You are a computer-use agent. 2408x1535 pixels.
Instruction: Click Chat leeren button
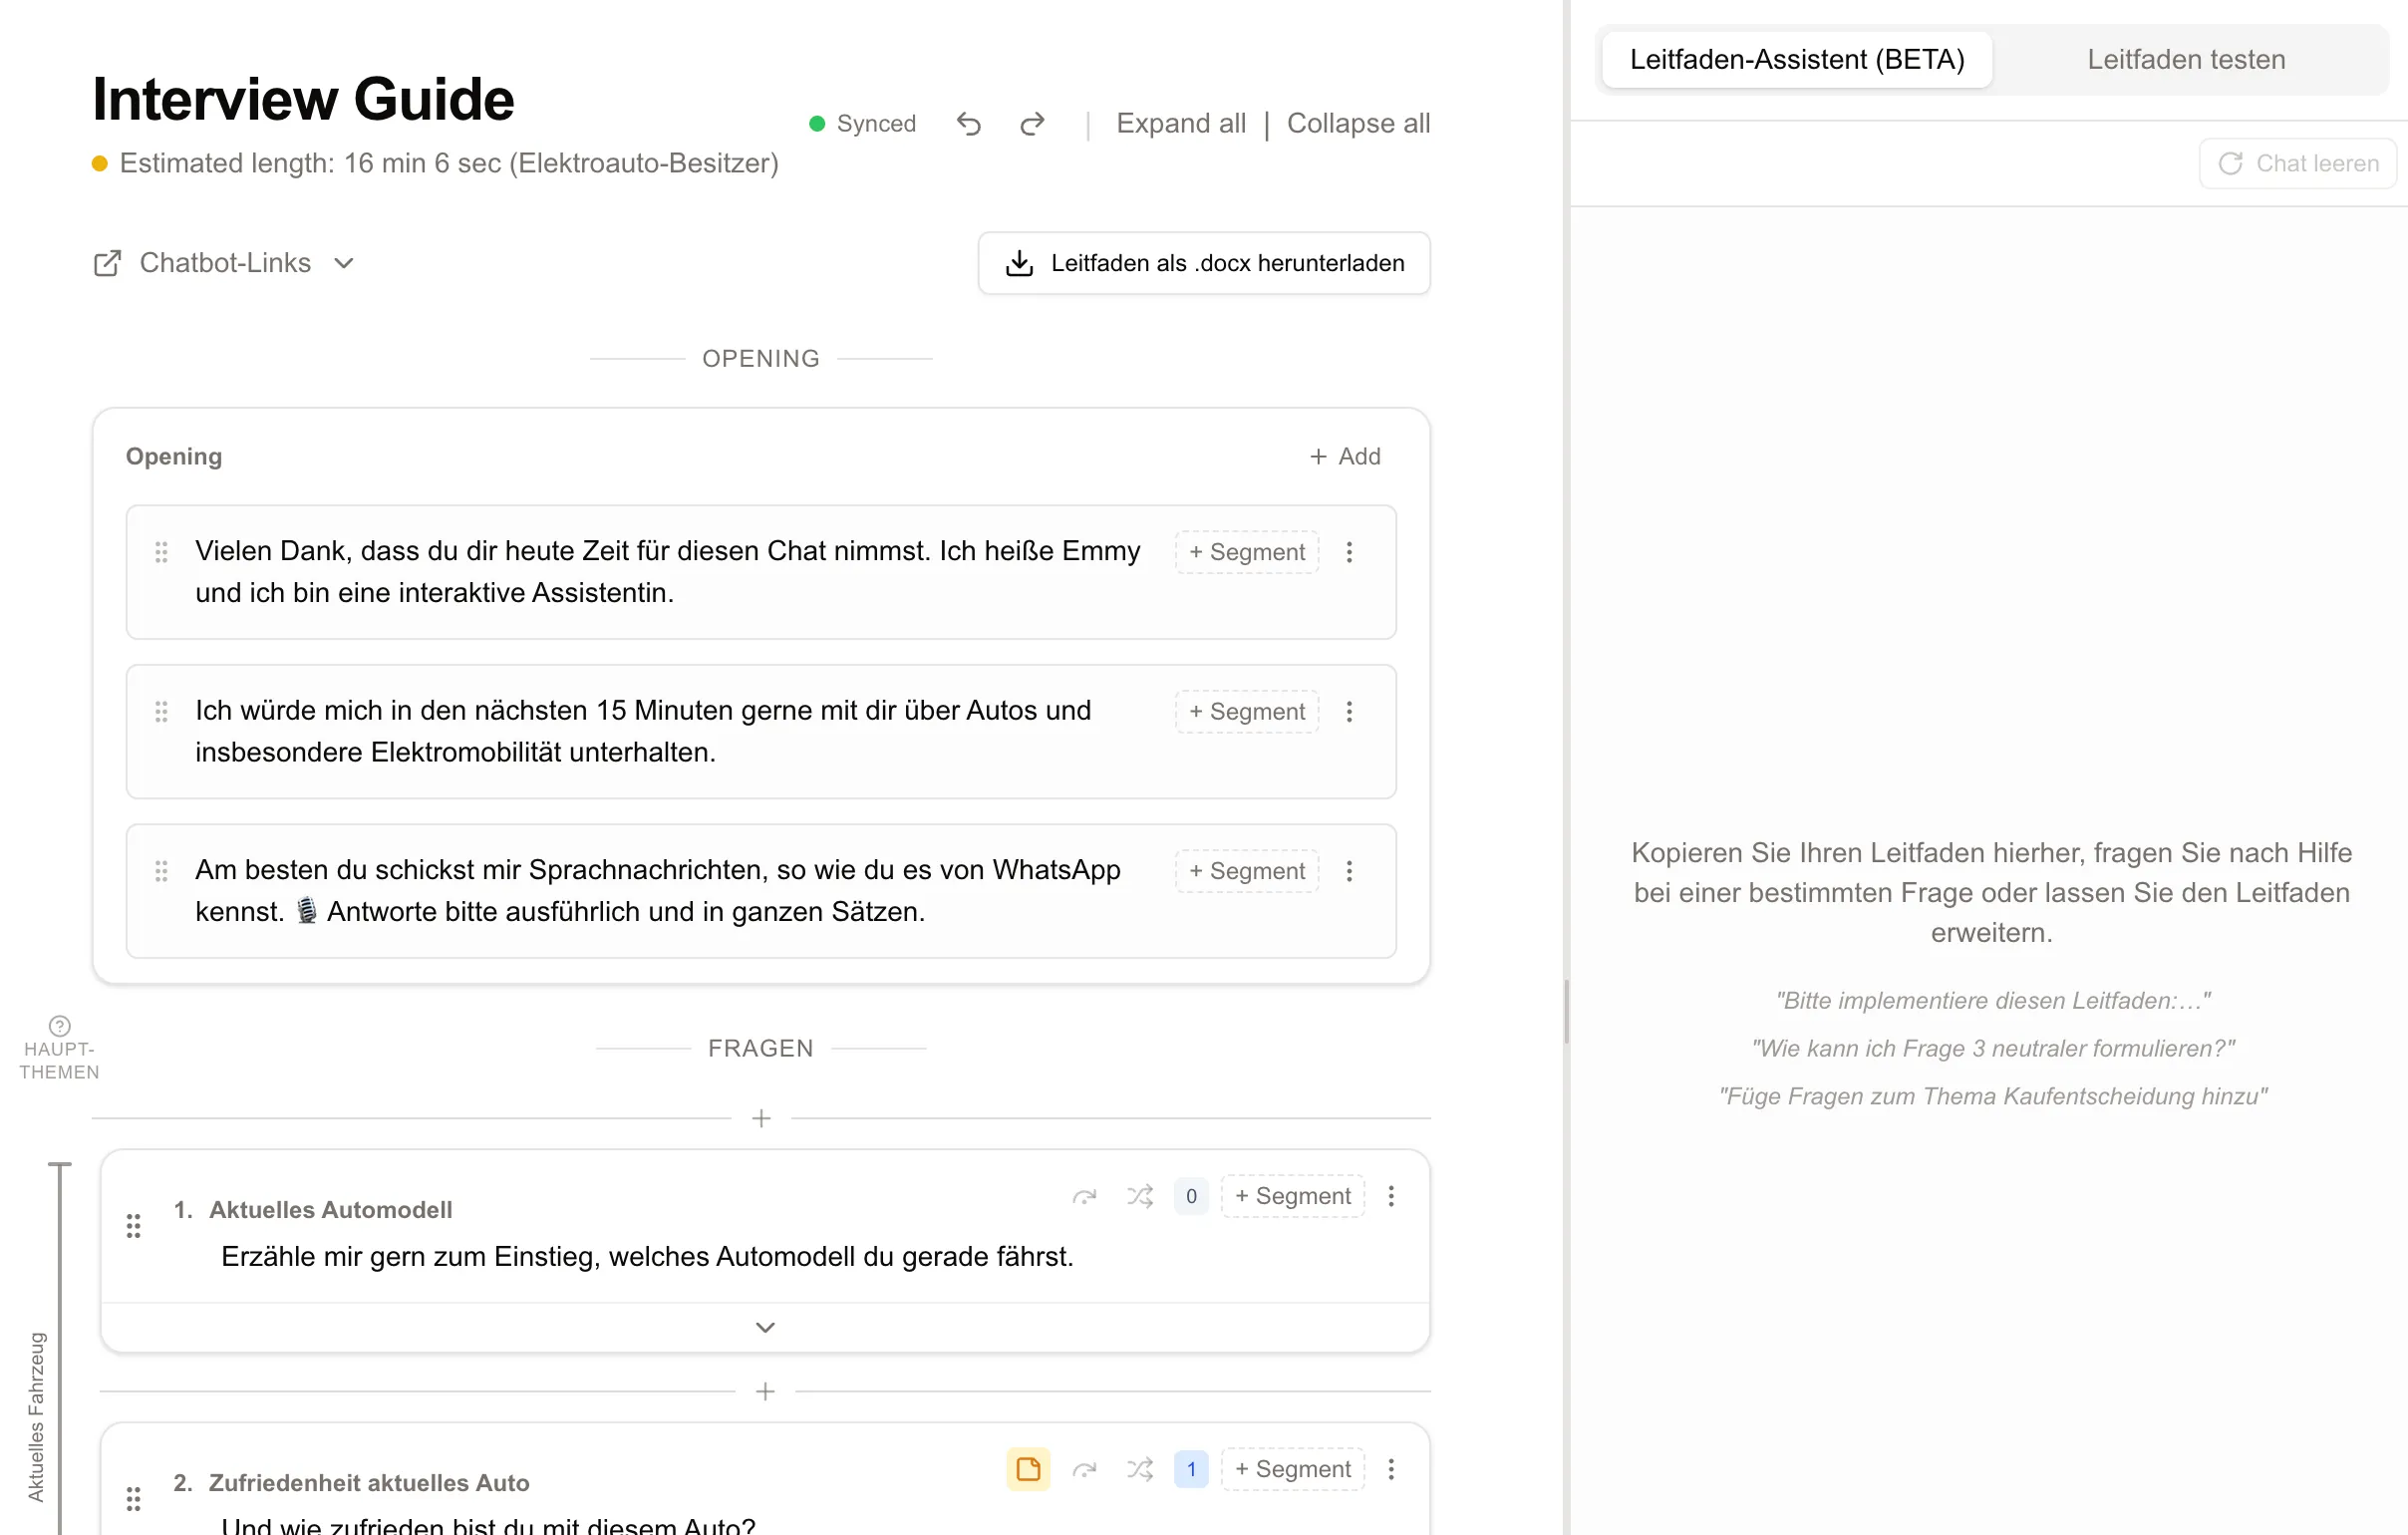point(2298,163)
